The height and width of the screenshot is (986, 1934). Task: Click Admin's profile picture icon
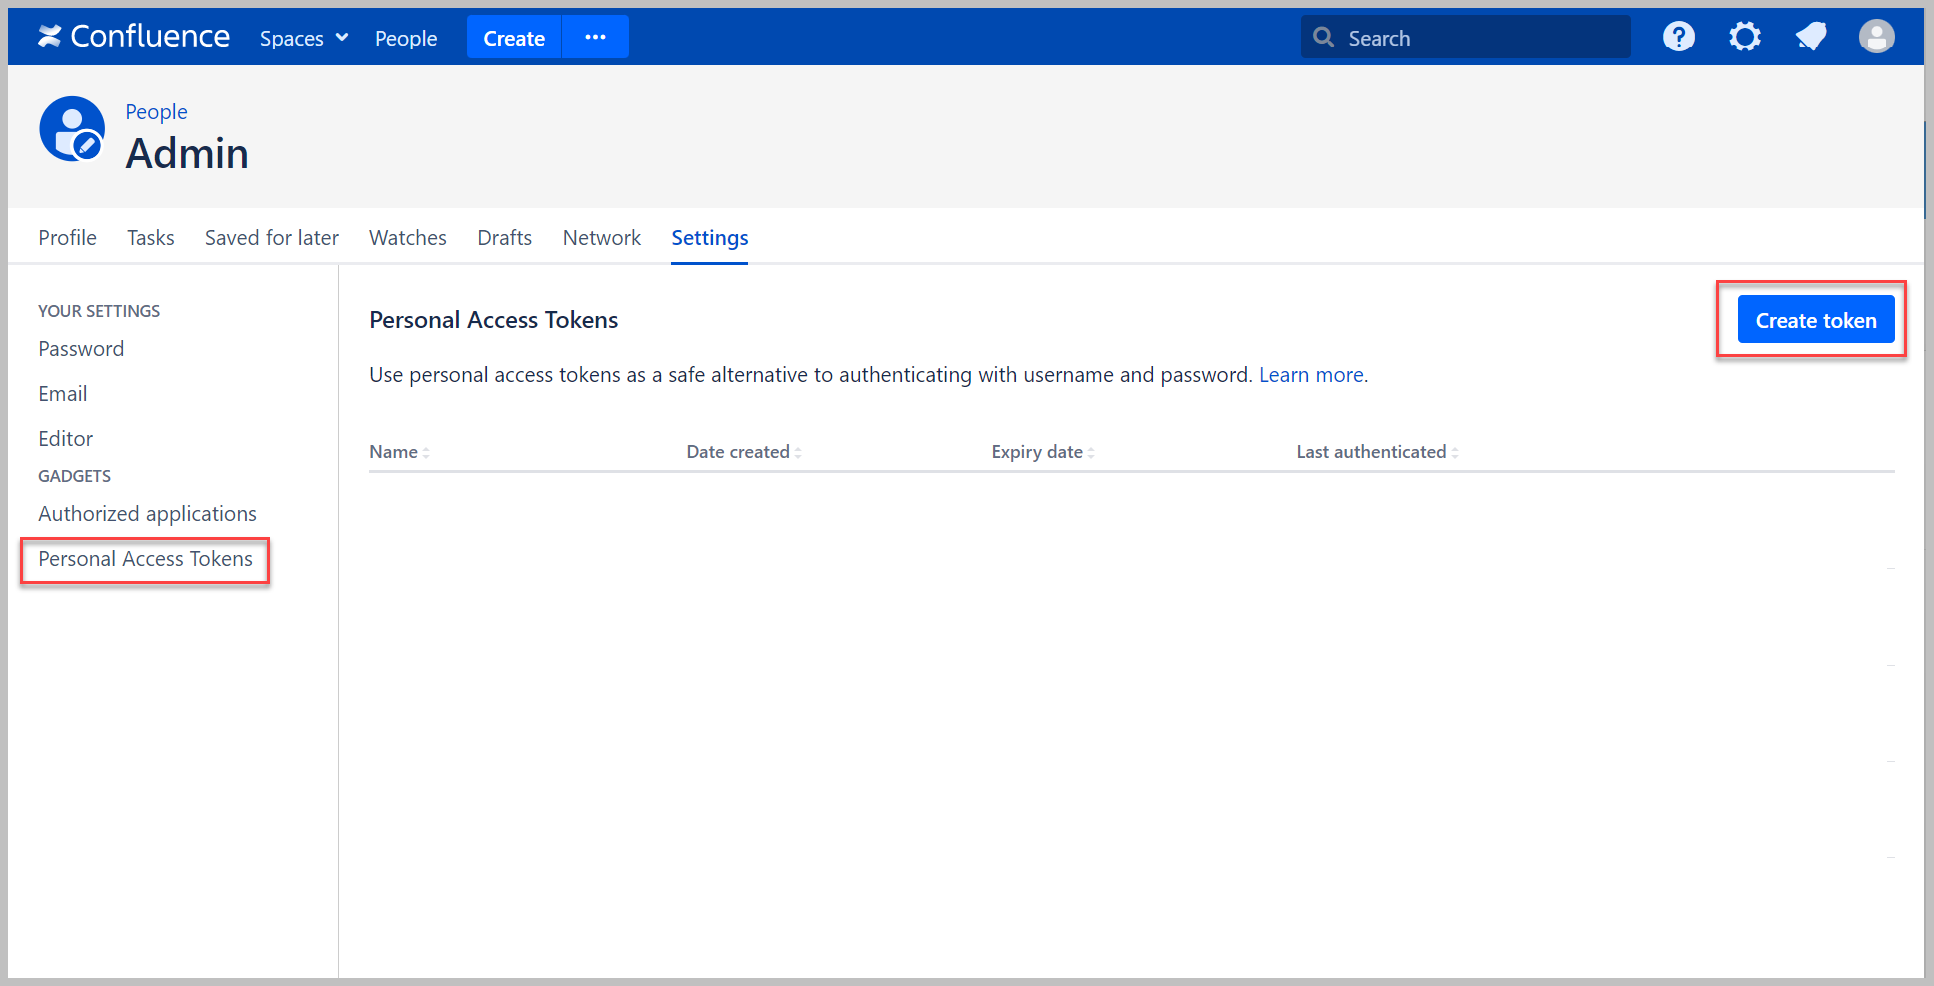click(72, 128)
